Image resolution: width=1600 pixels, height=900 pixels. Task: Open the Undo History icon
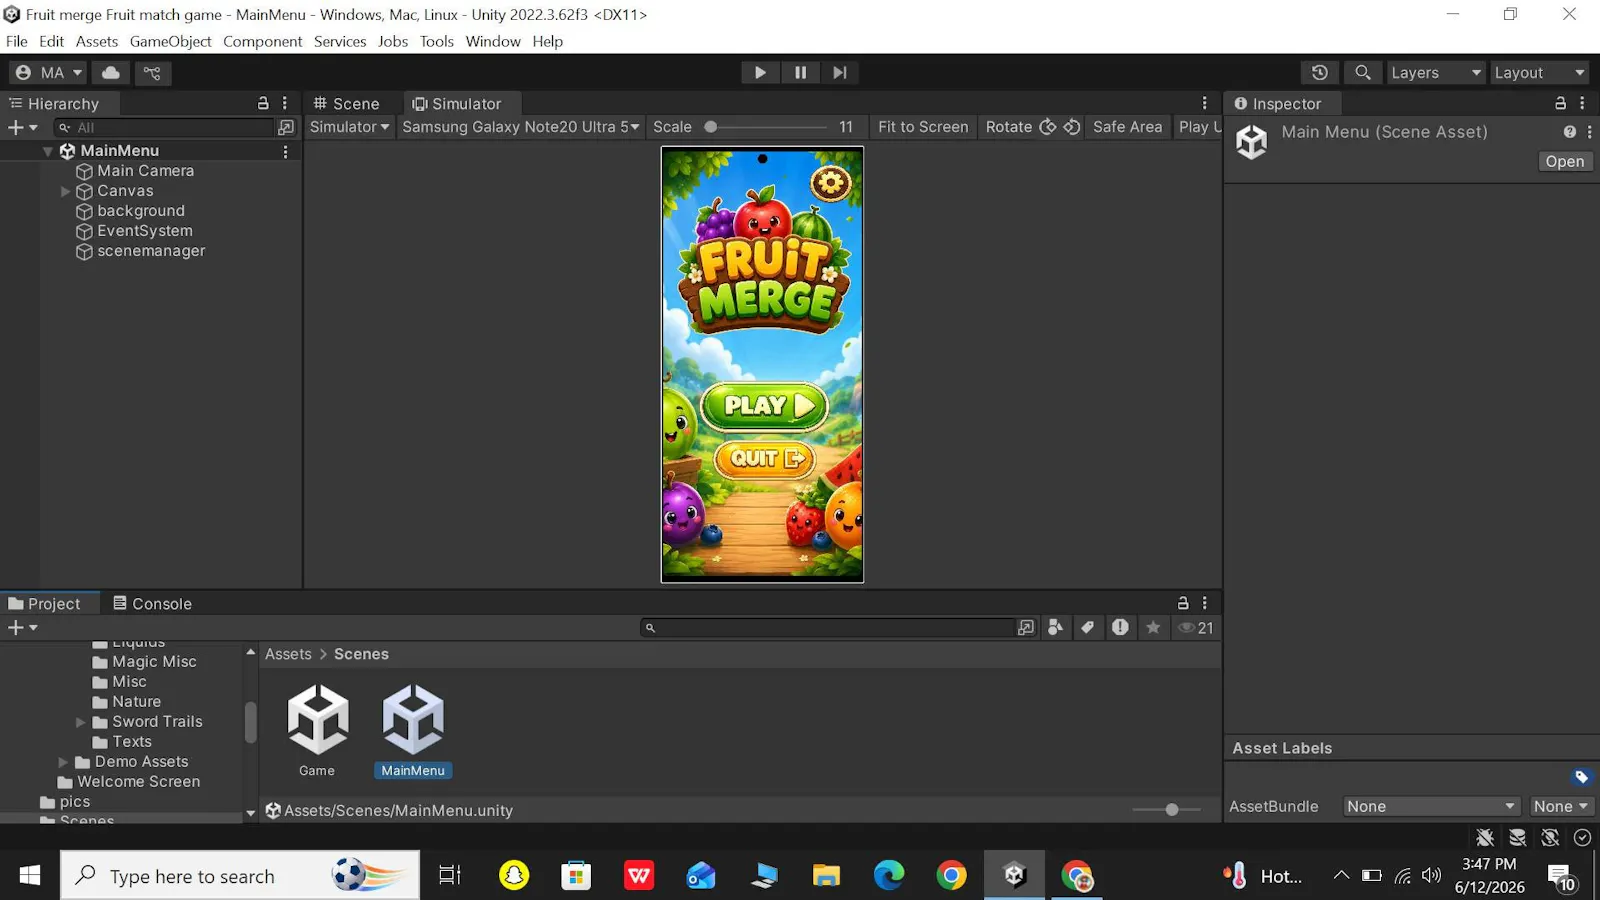tap(1319, 72)
